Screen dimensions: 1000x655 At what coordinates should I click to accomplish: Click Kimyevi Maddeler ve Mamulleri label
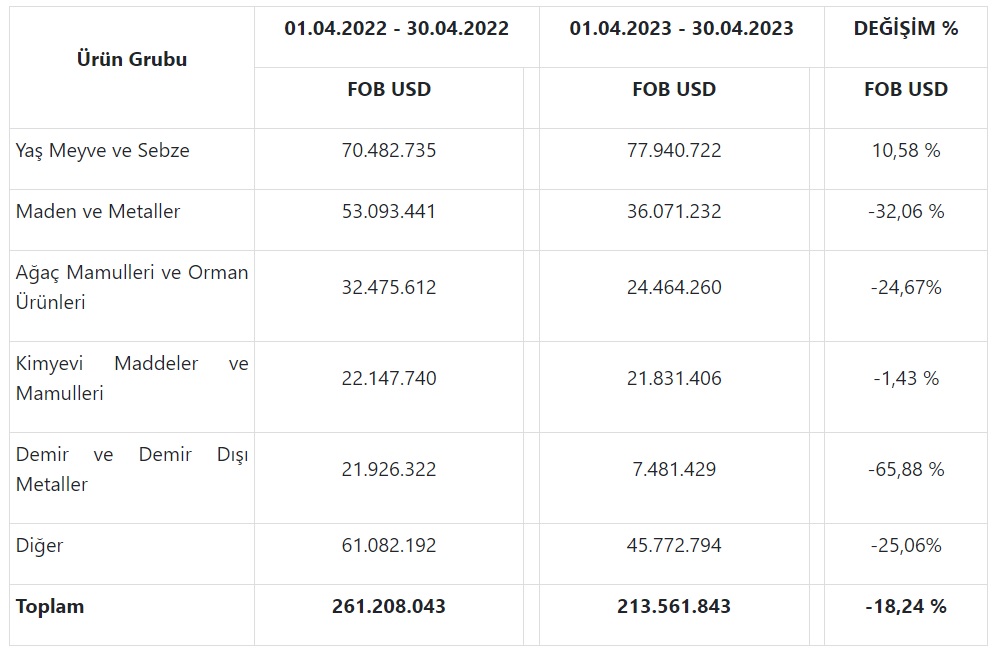pyautogui.click(x=132, y=378)
